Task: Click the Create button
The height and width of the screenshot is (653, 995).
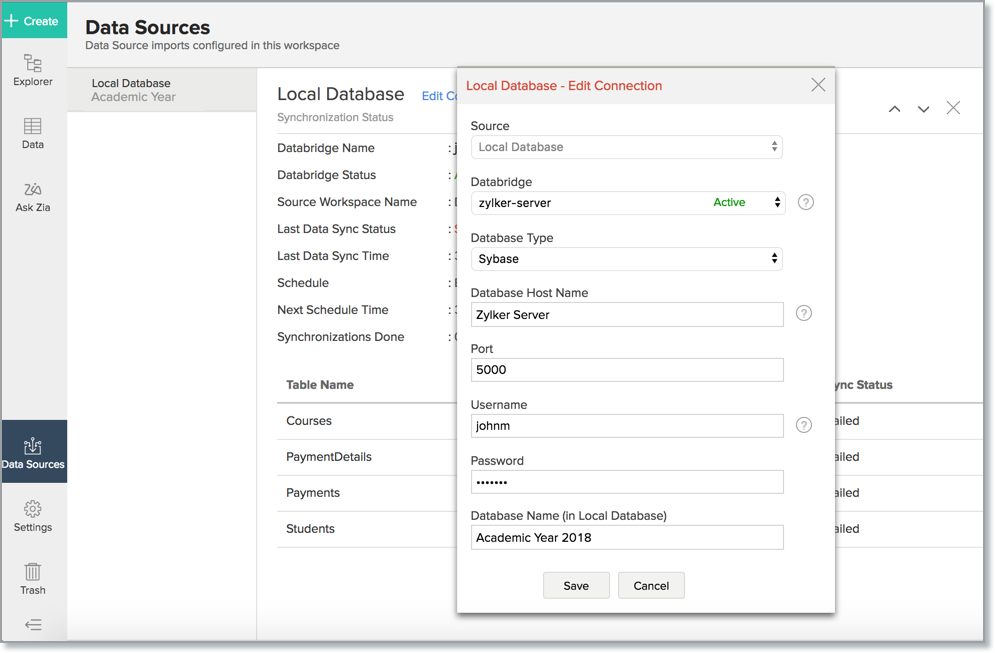Action: click(33, 20)
